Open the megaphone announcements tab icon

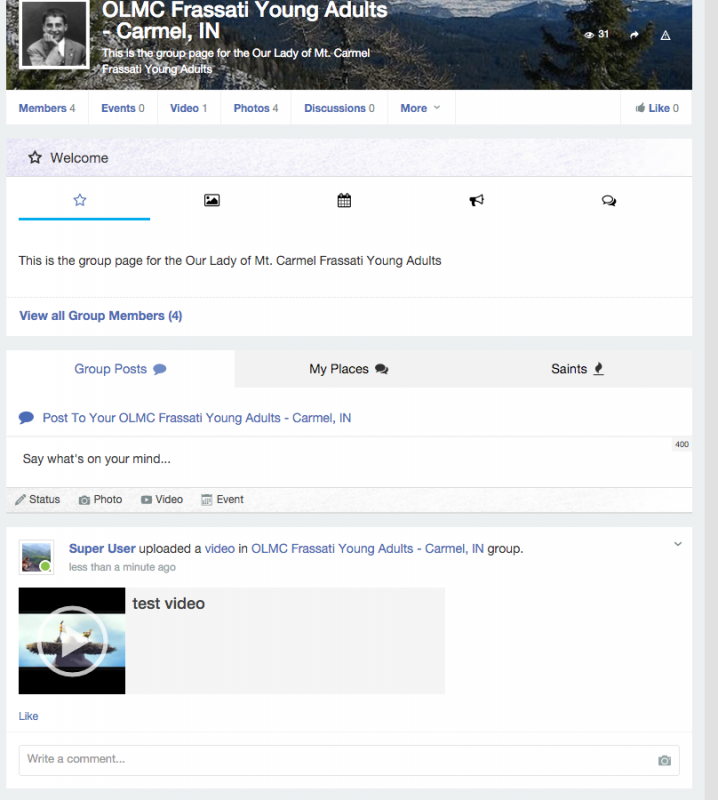tap(476, 200)
